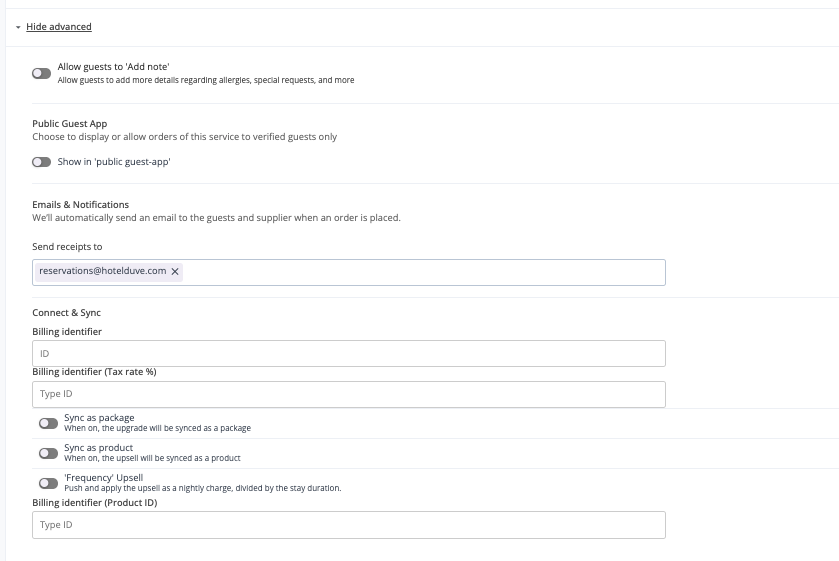Collapse section via Hide advanced arrow
This screenshot has height=561, width=839.
tap(18, 27)
